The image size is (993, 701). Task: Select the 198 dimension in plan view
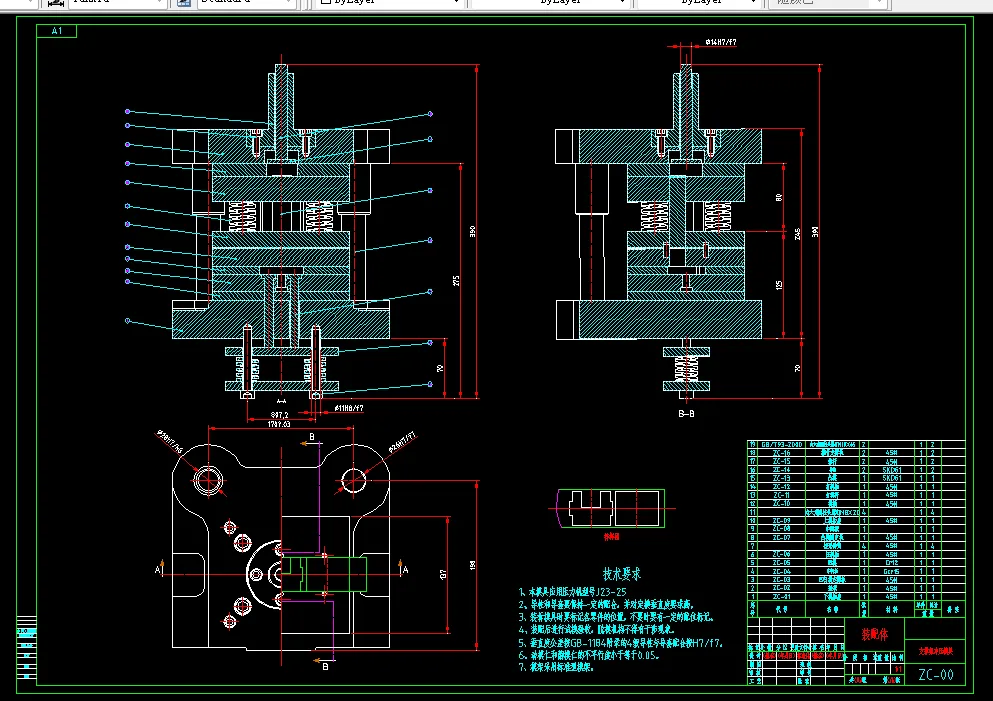(472, 565)
